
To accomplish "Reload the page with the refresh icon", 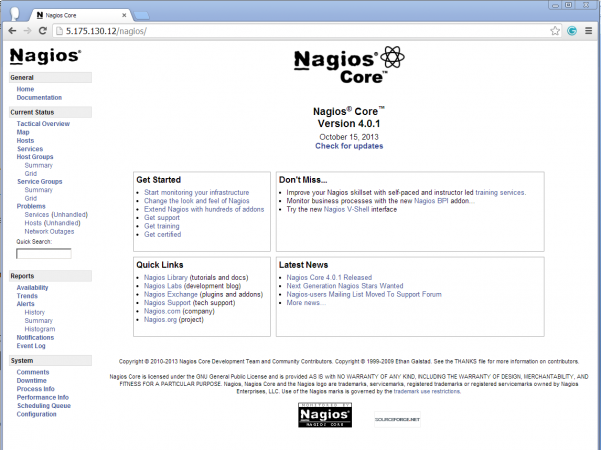I will coord(43,31).
